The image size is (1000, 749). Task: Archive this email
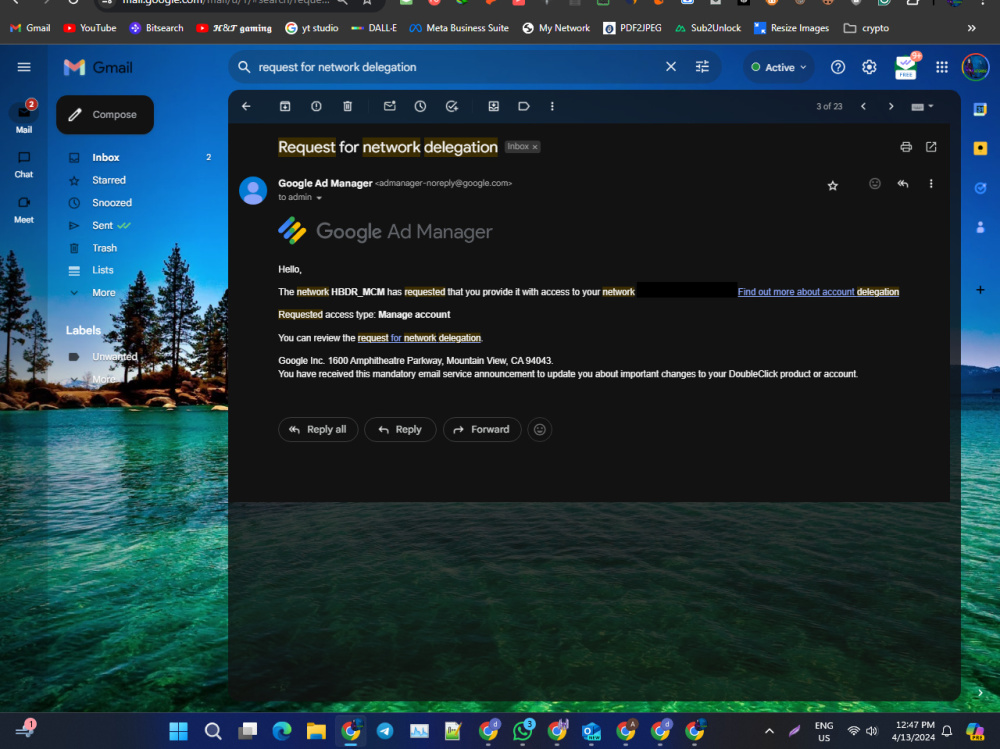[x=285, y=107]
